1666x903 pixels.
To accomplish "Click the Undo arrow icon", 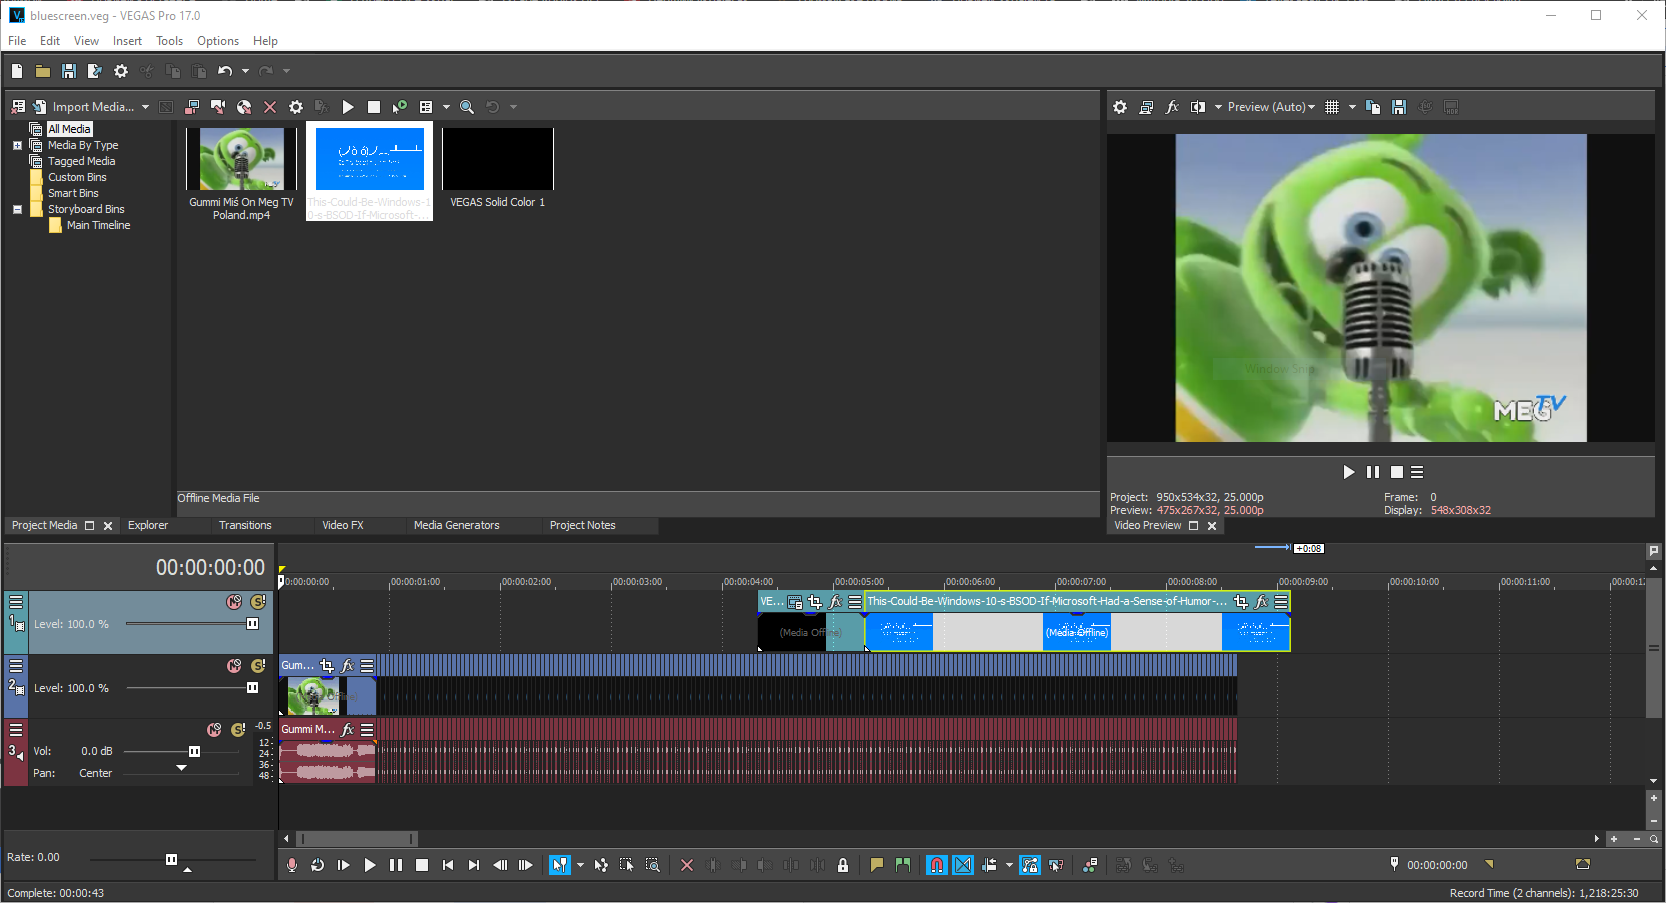I will coord(225,71).
